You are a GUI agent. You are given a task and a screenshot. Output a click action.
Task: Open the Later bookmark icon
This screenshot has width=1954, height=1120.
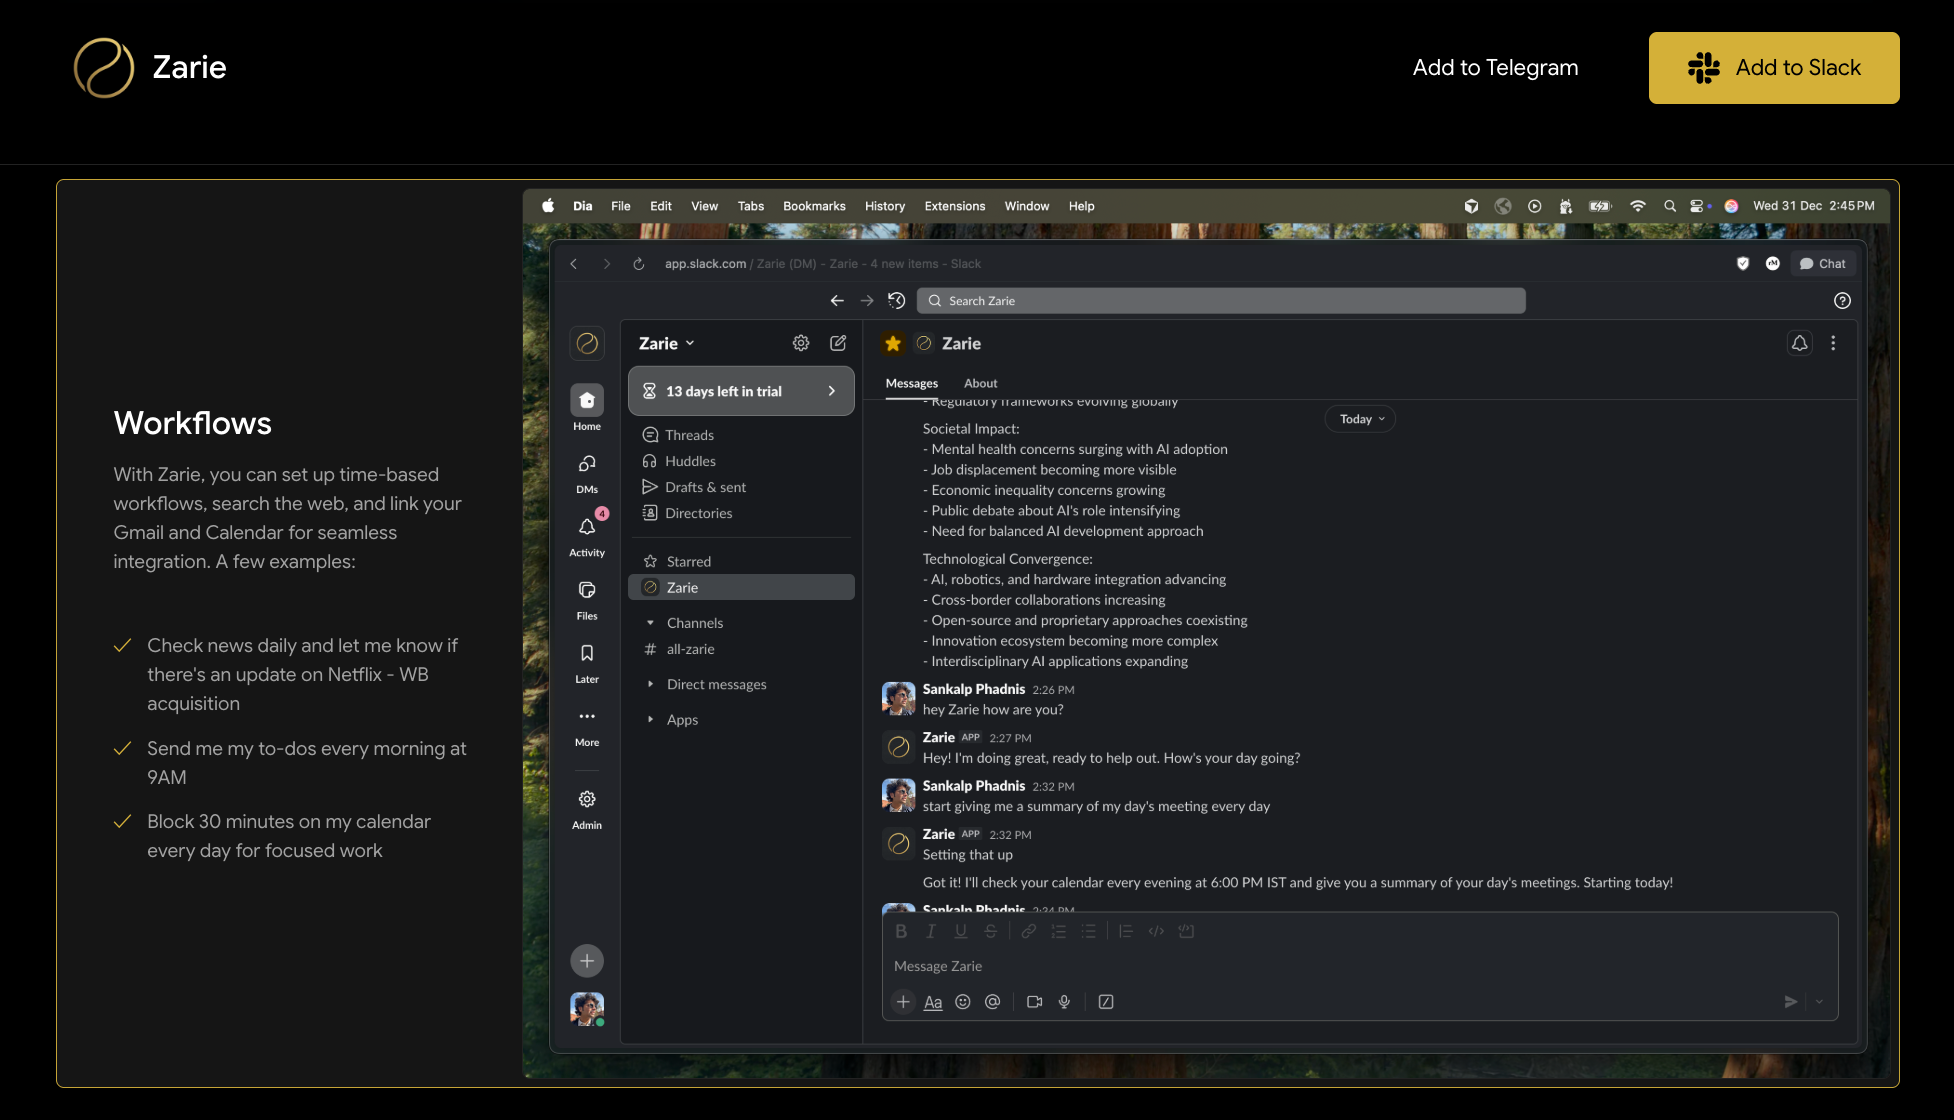587,653
